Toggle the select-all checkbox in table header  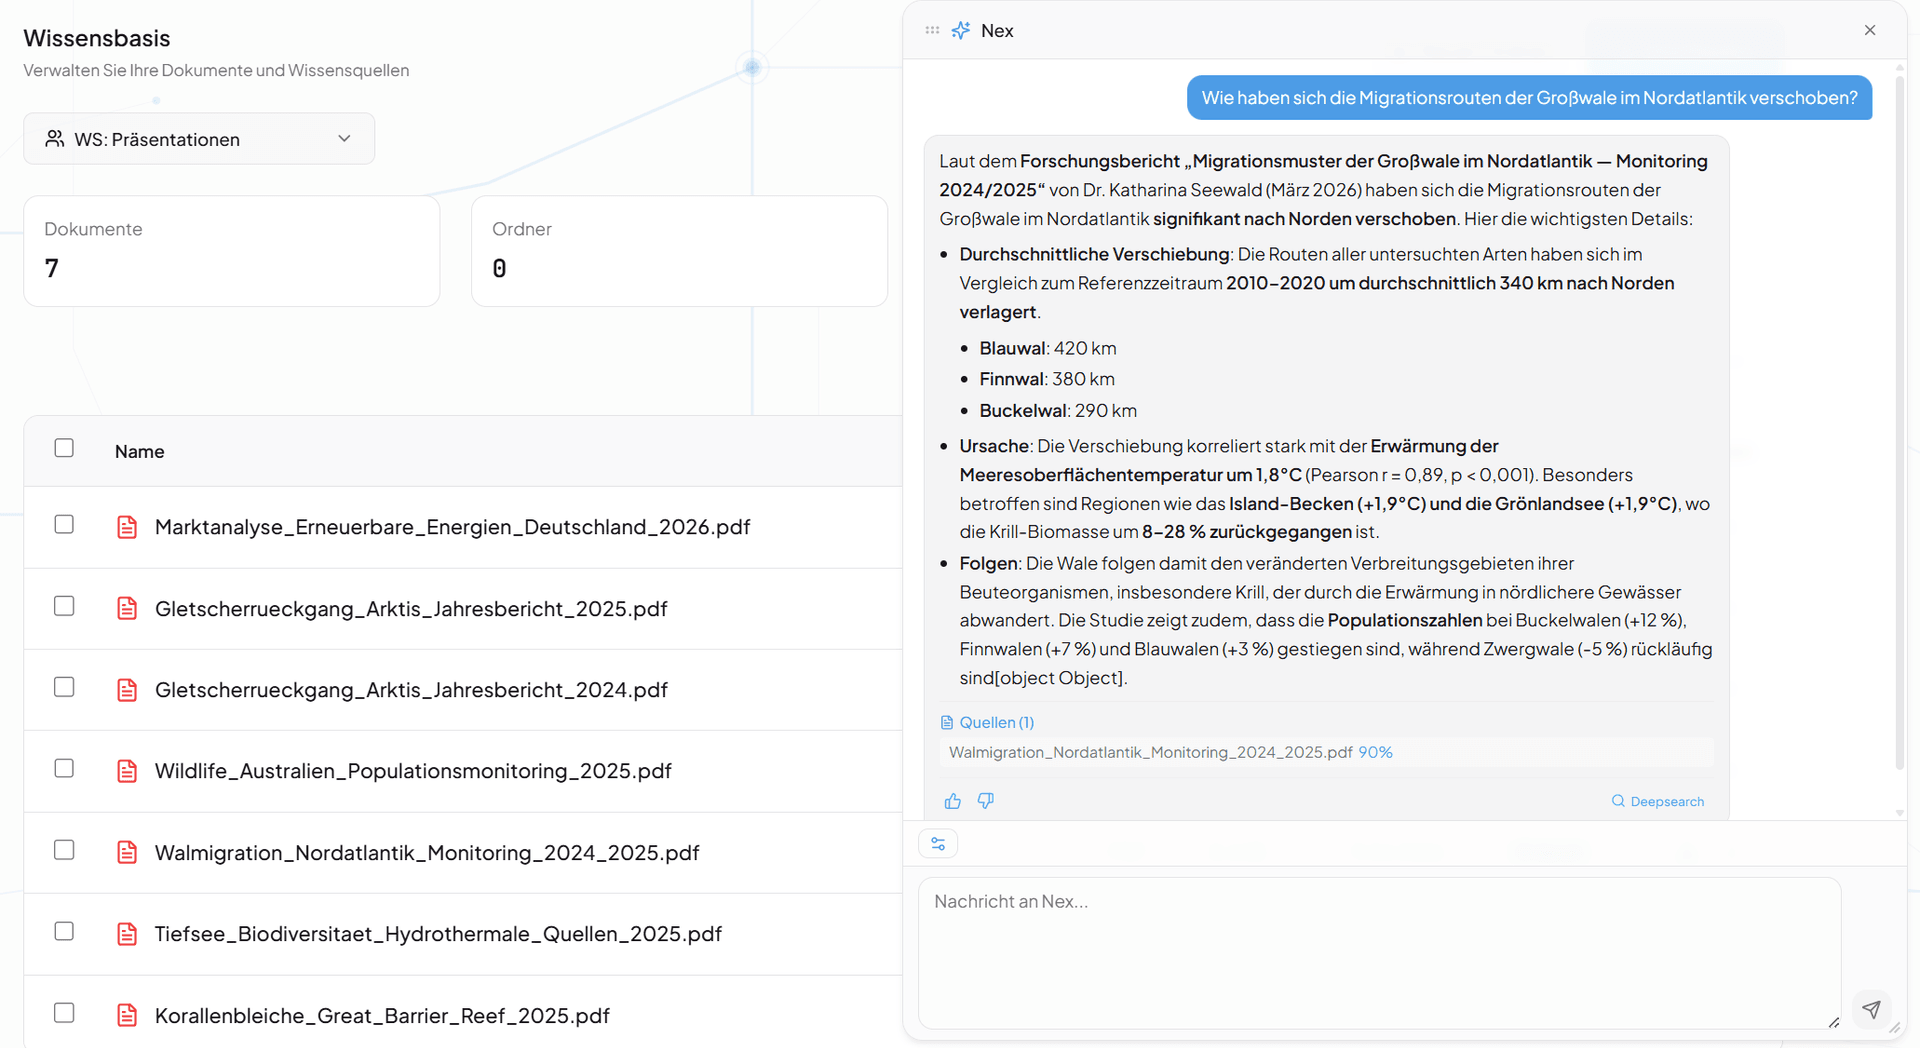tap(64, 448)
